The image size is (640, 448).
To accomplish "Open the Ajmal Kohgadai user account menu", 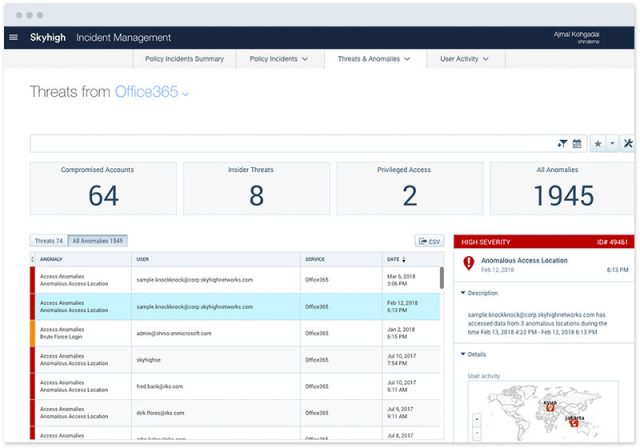I will [576, 37].
